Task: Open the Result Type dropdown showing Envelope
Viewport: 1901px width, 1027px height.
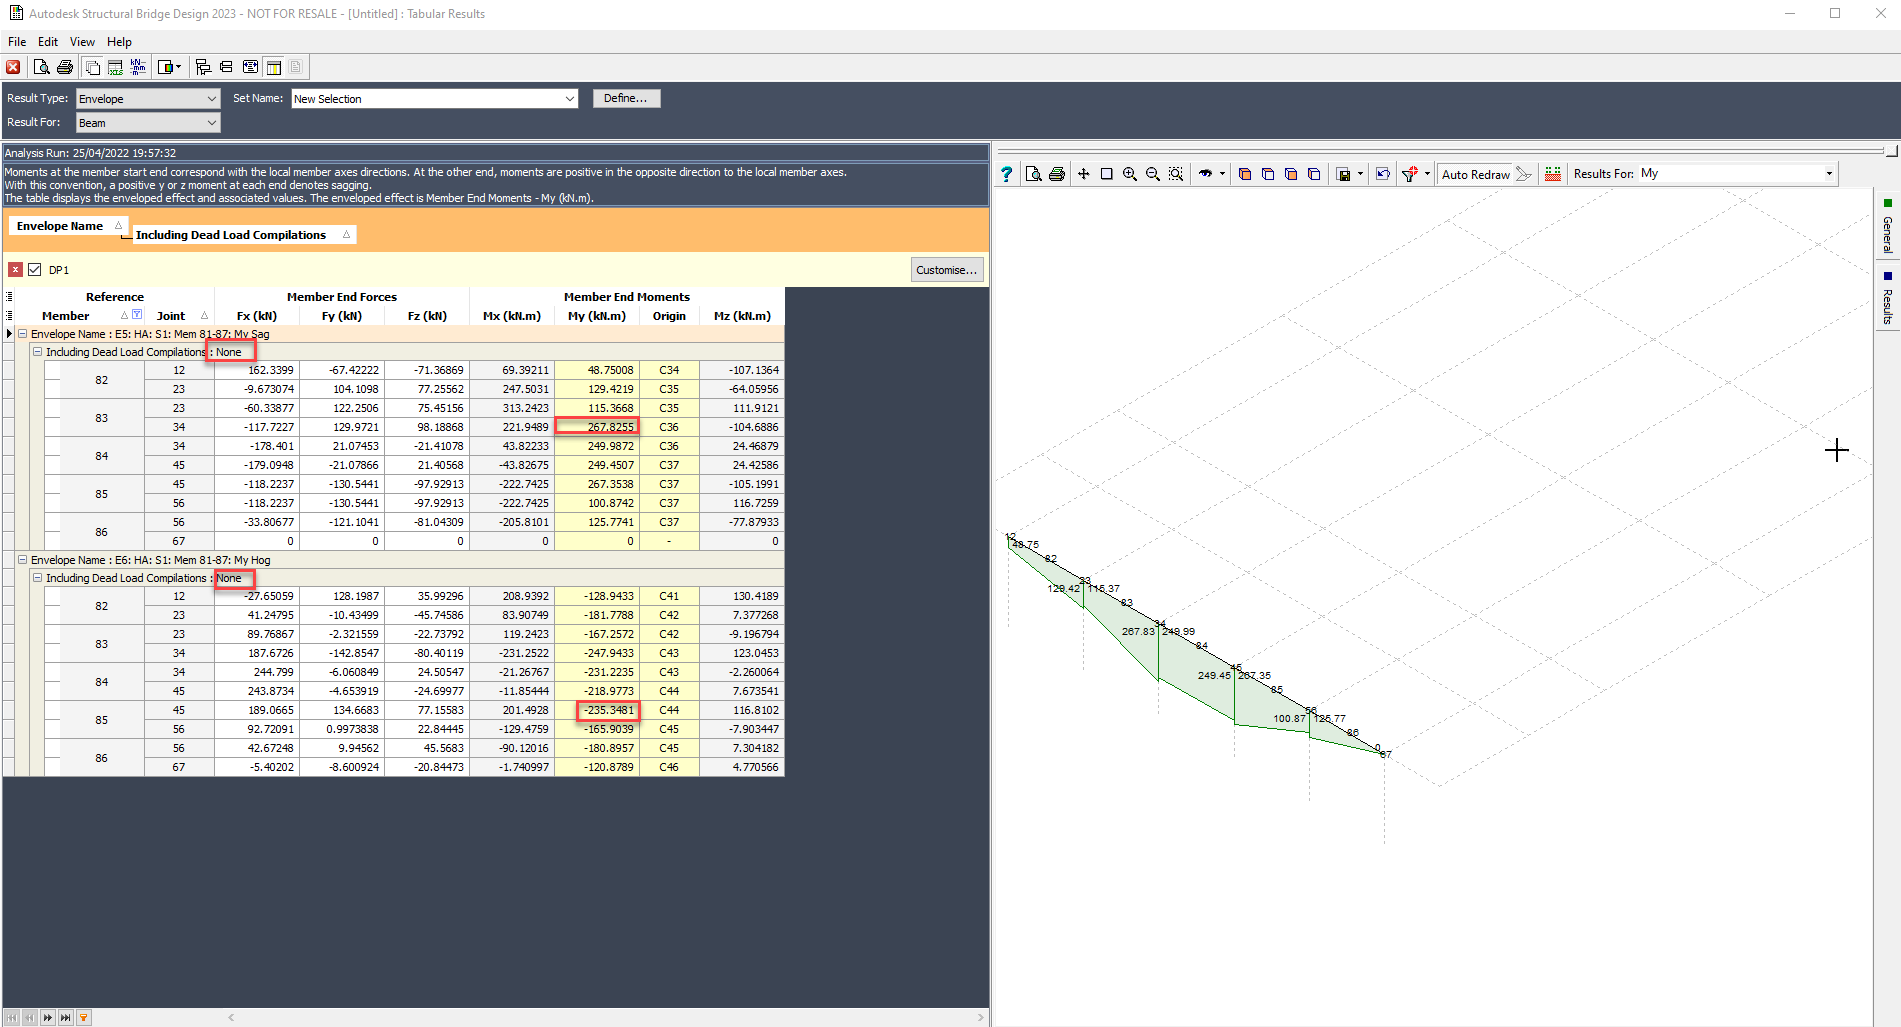Action: 211,98
